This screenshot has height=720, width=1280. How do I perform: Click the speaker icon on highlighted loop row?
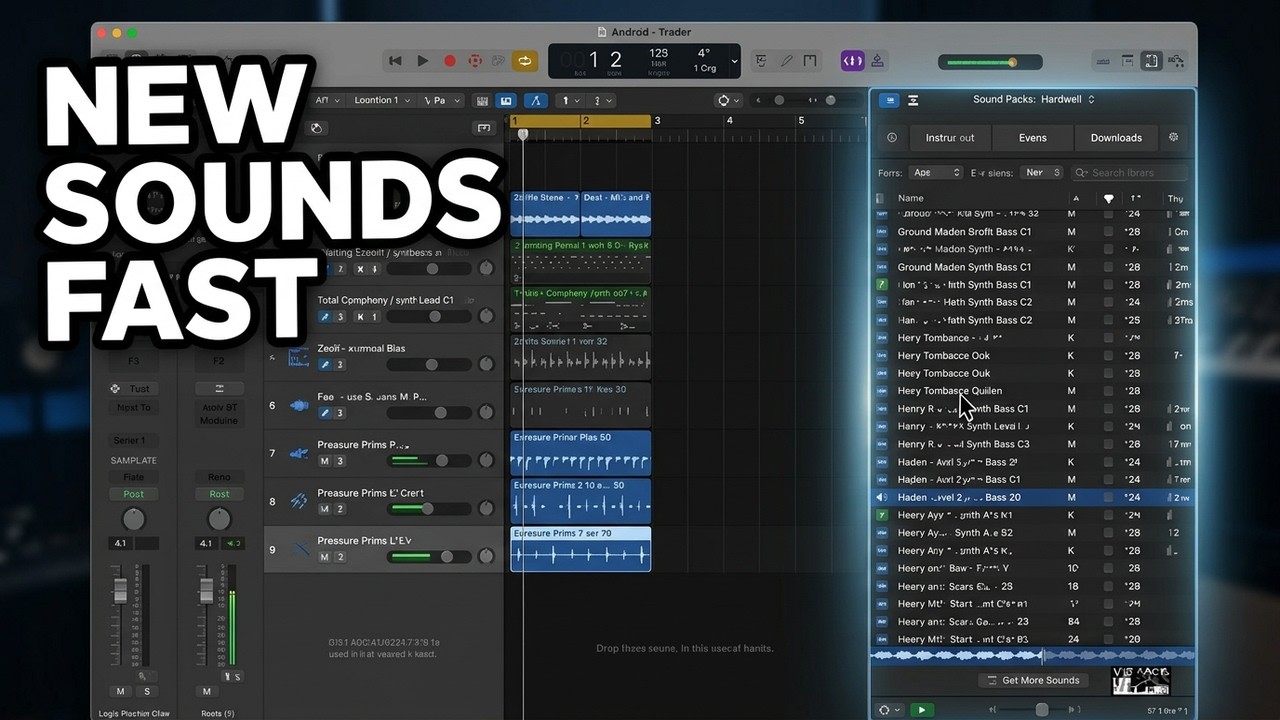[x=882, y=497]
